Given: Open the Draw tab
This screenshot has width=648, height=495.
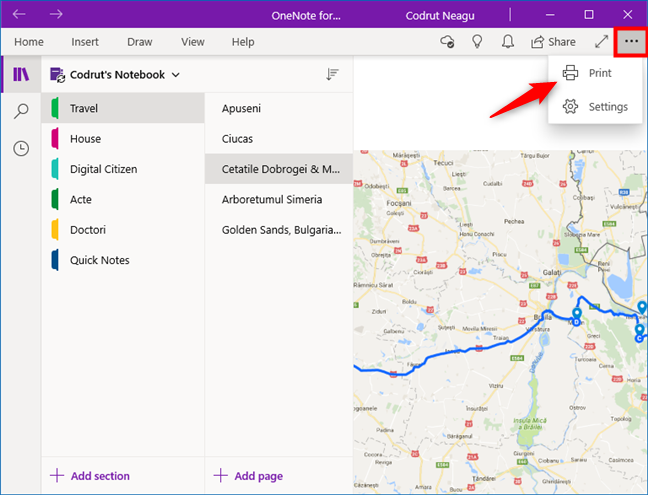Looking at the screenshot, I should tap(139, 42).
